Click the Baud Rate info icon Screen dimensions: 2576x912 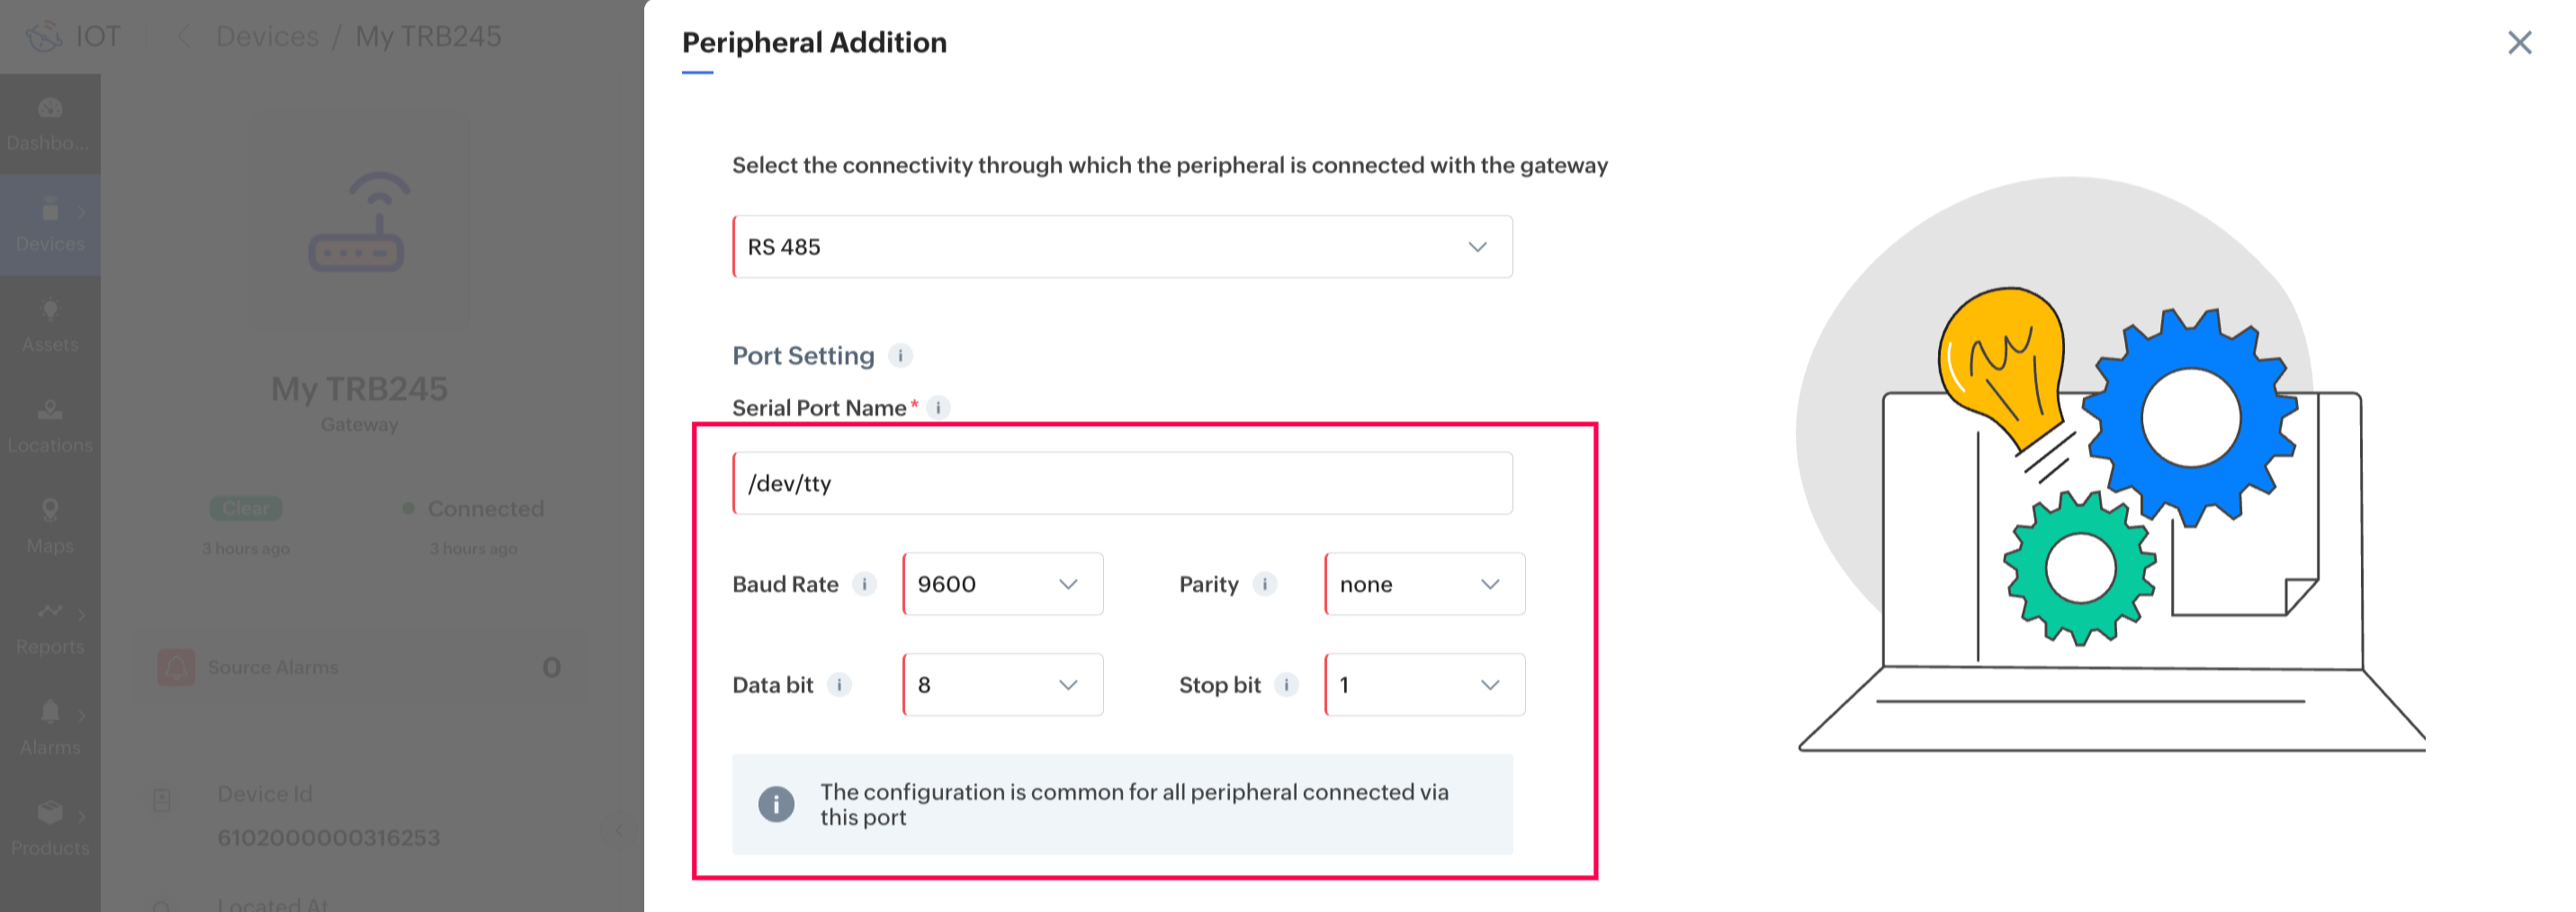pos(864,584)
